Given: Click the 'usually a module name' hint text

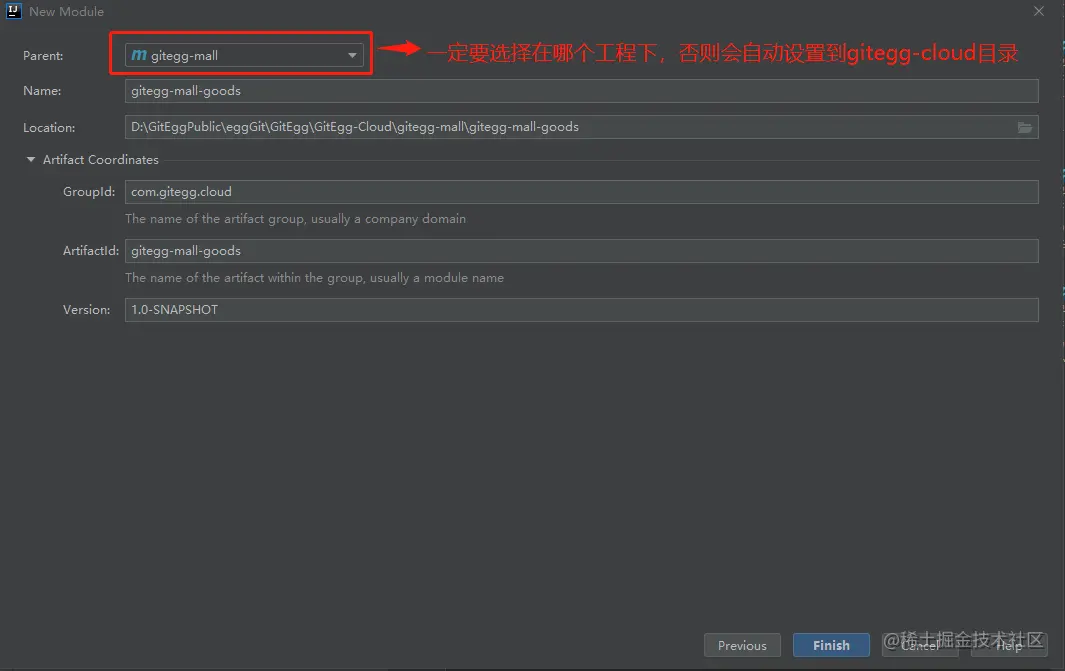Looking at the screenshot, I should pyautogui.click(x=437, y=278).
